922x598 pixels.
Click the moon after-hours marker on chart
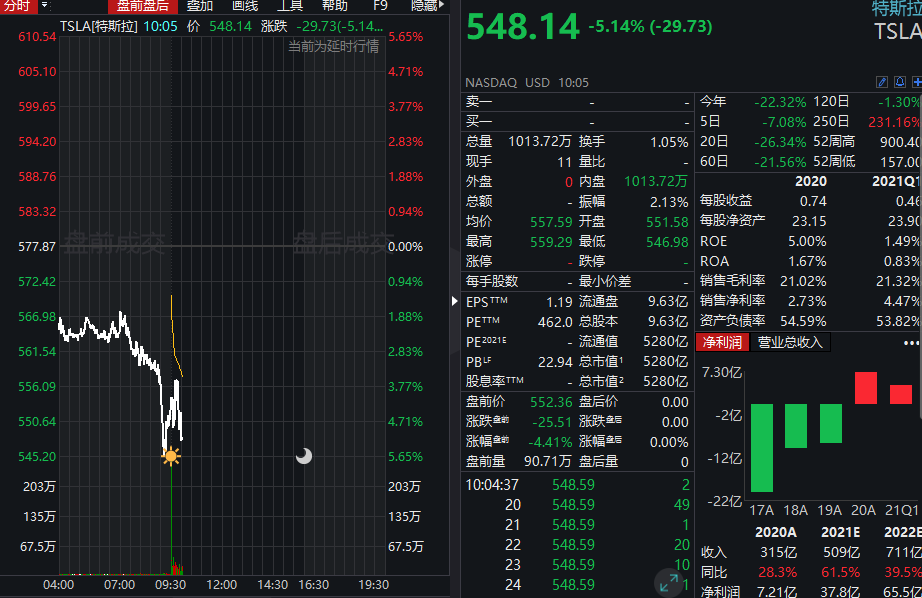(x=304, y=456)
